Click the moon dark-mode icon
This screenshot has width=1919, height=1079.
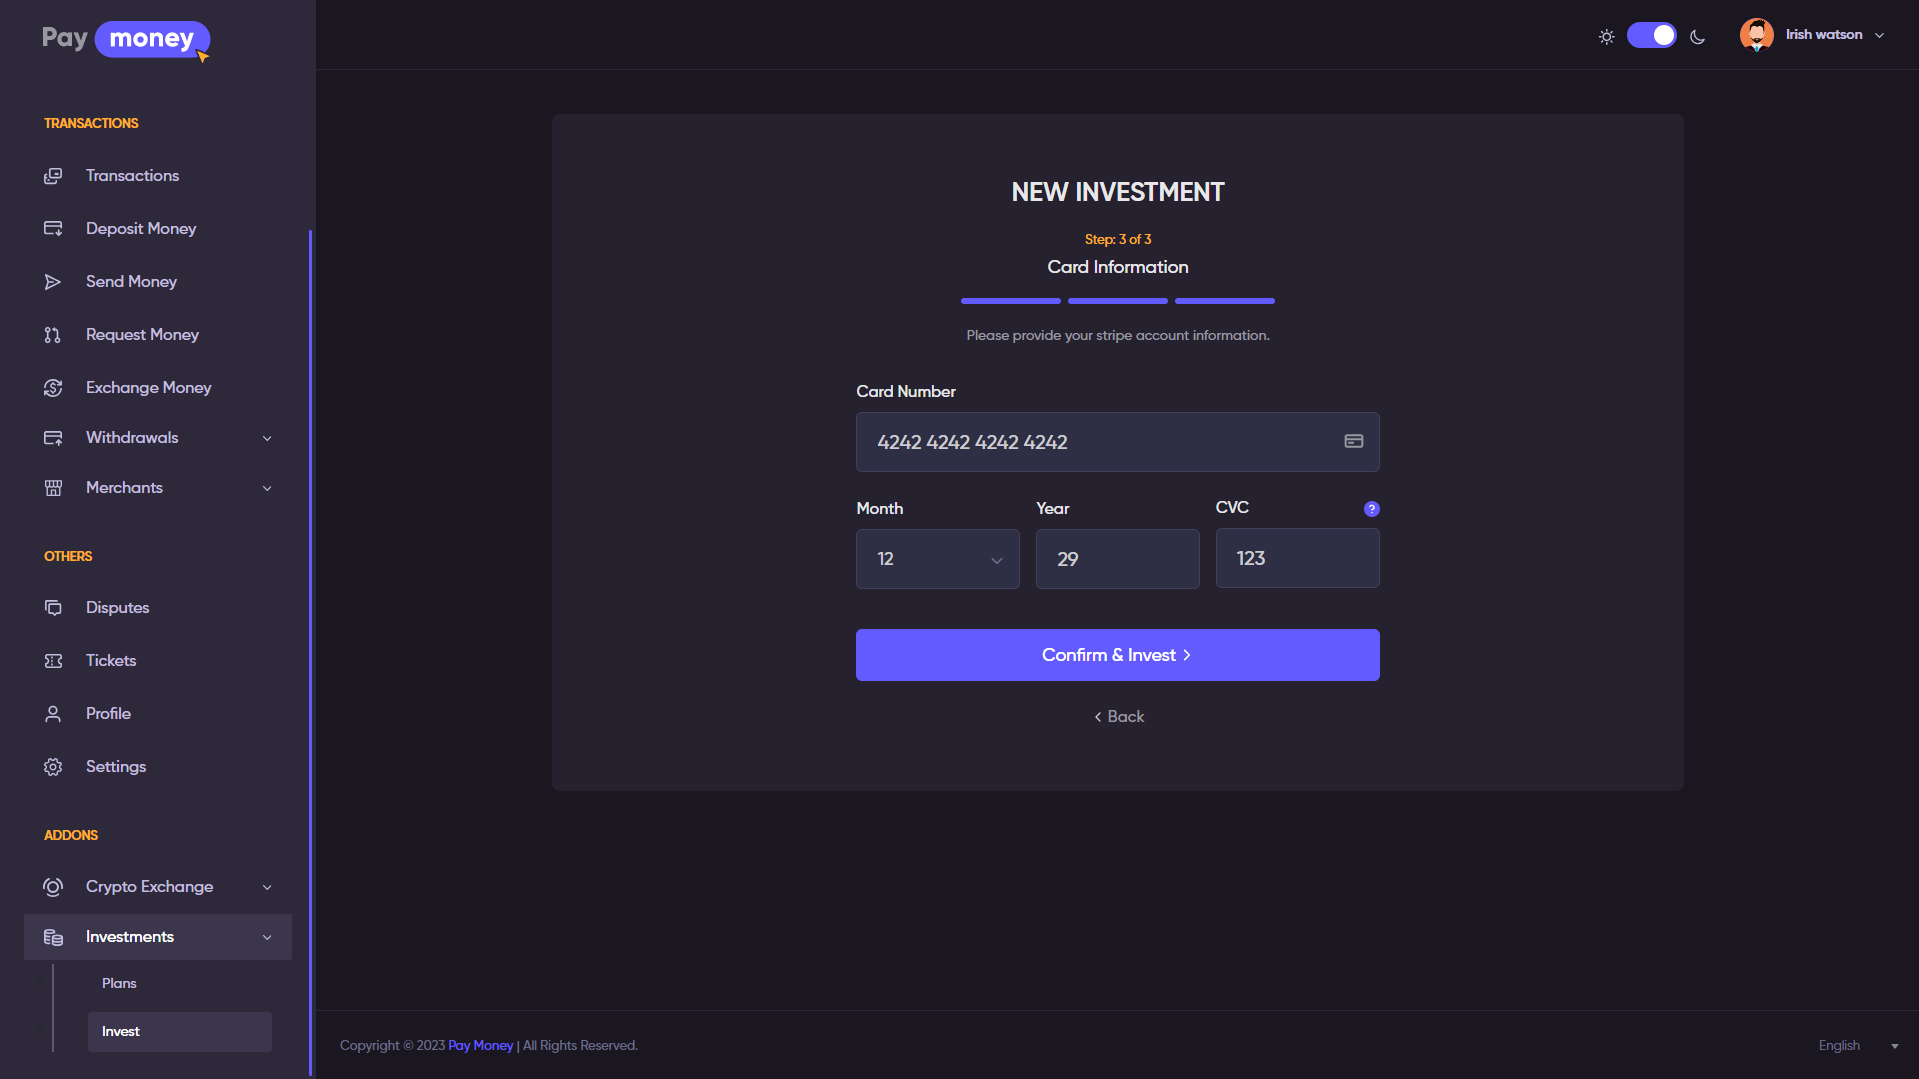[x=1697, y=37]
